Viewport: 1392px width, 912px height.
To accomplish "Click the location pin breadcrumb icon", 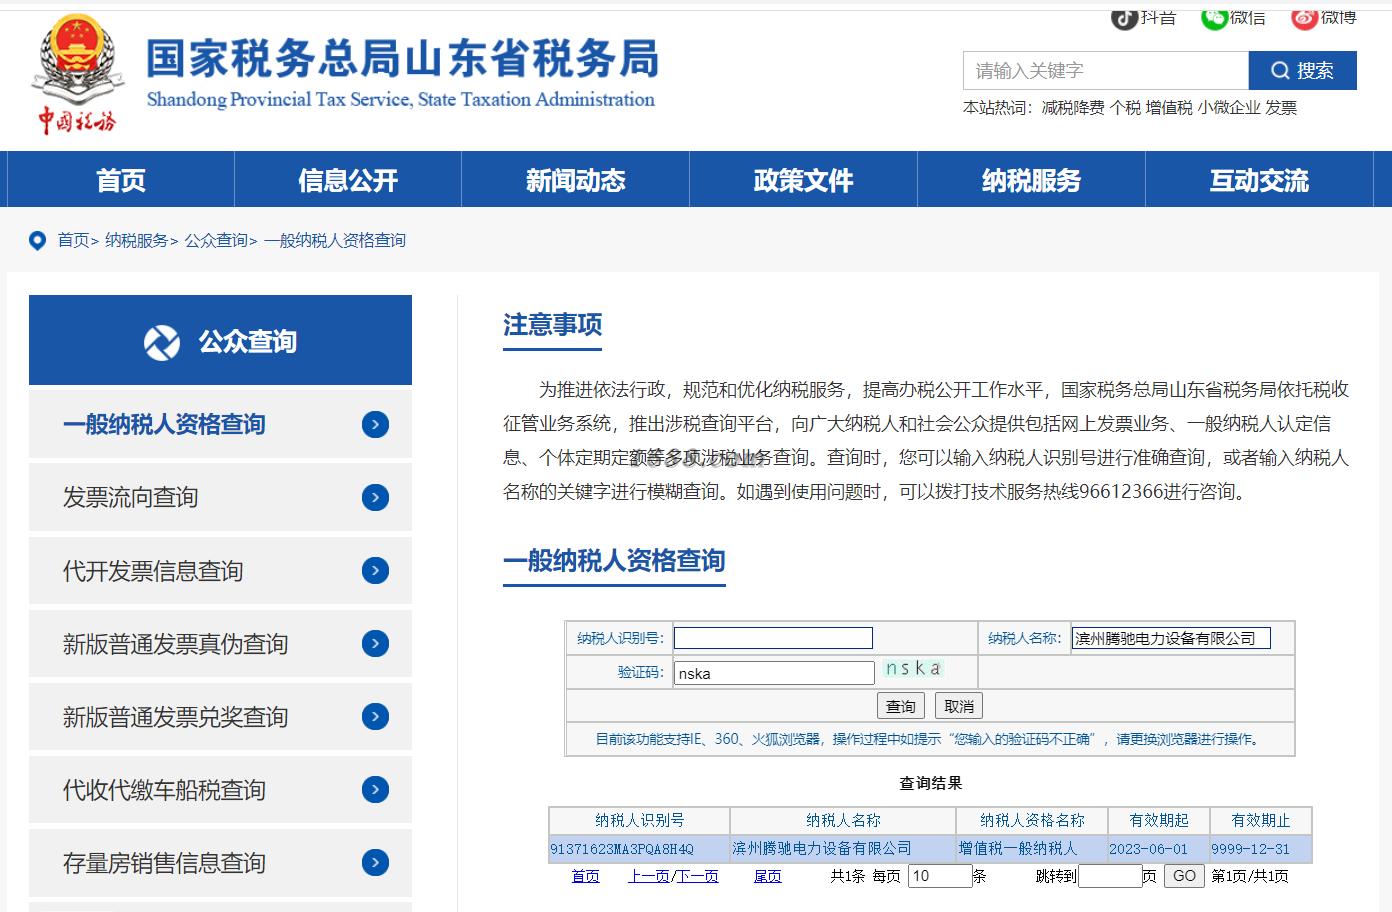I will click(x=37, y=241).
